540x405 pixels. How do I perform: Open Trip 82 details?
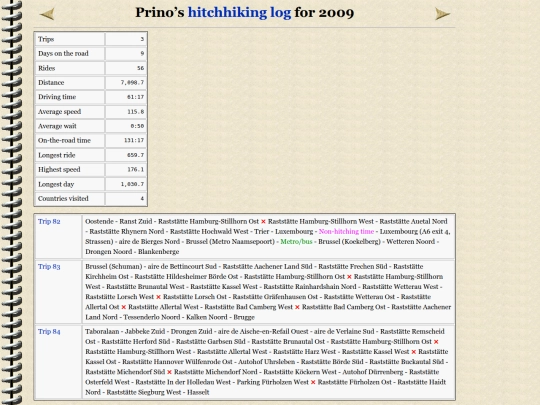click(x=49, y=221)
